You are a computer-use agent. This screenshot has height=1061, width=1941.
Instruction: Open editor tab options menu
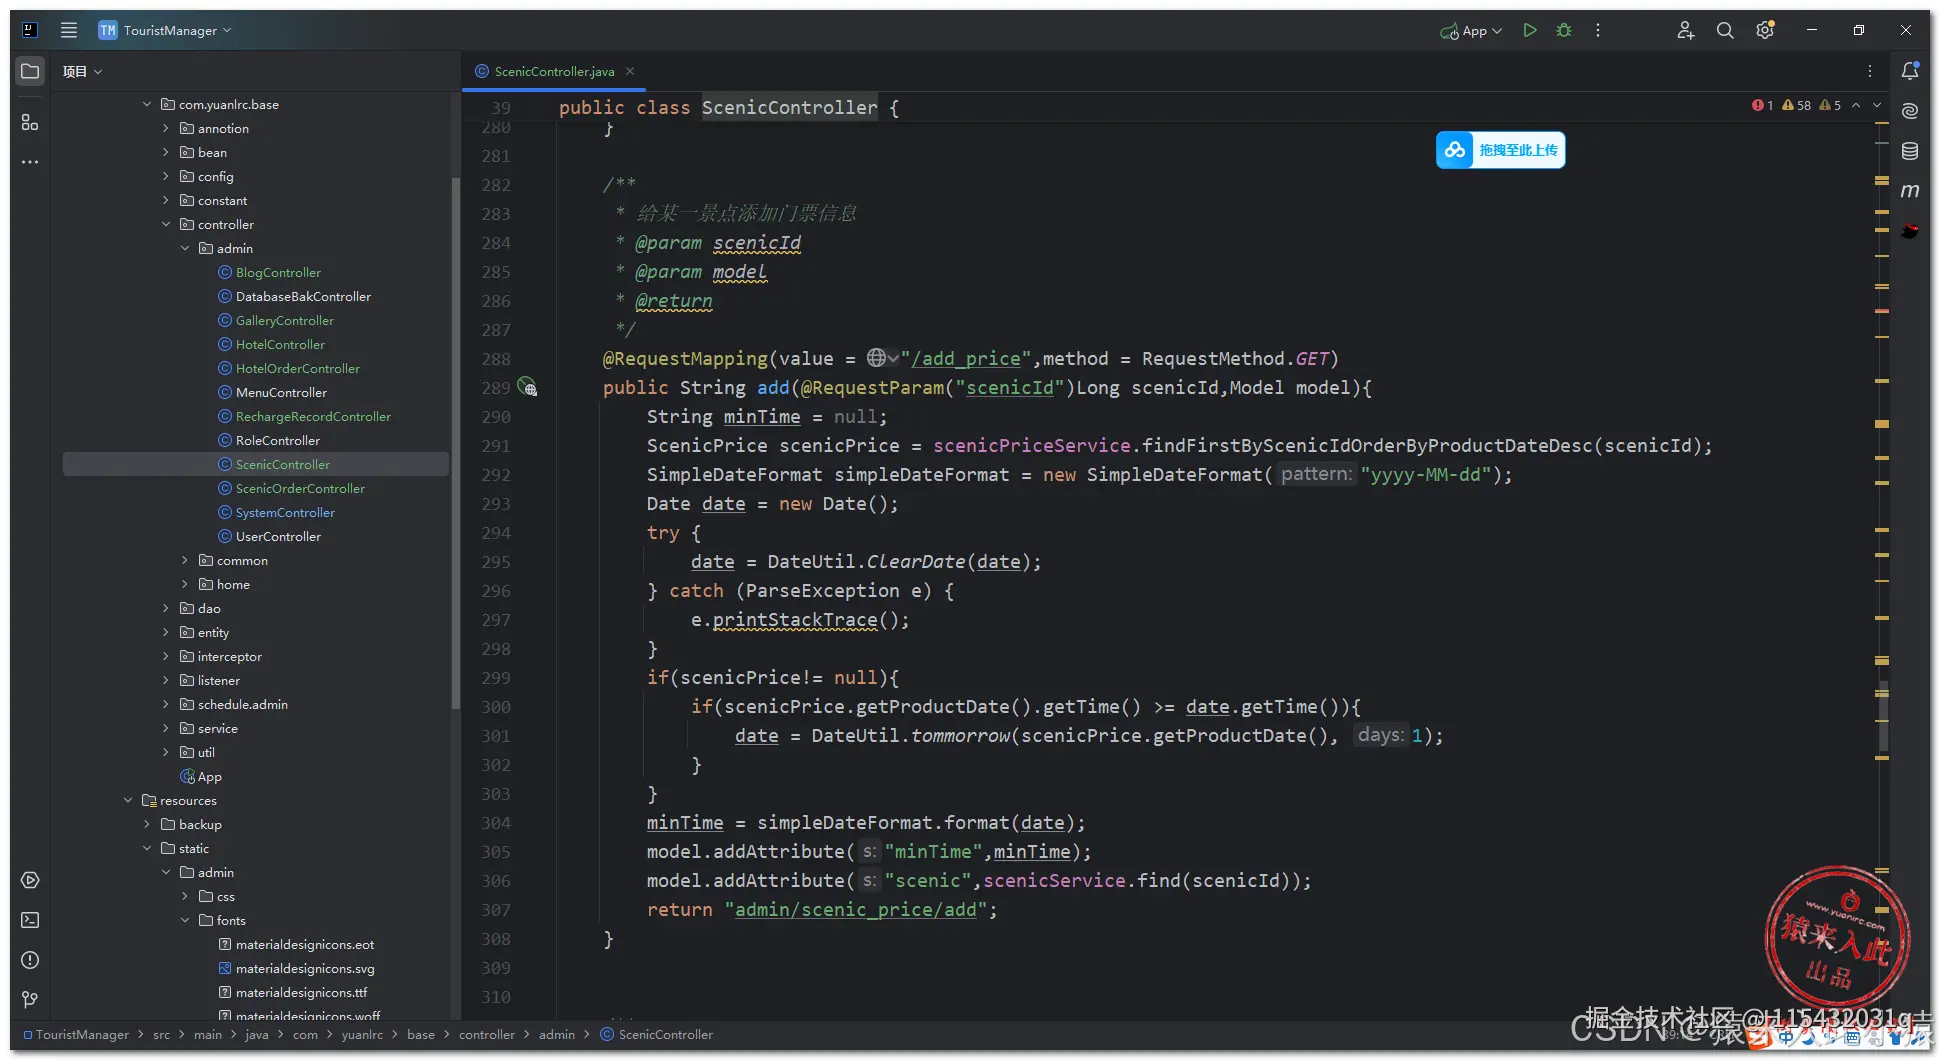pyautogui.click(x=1870, y=71)
